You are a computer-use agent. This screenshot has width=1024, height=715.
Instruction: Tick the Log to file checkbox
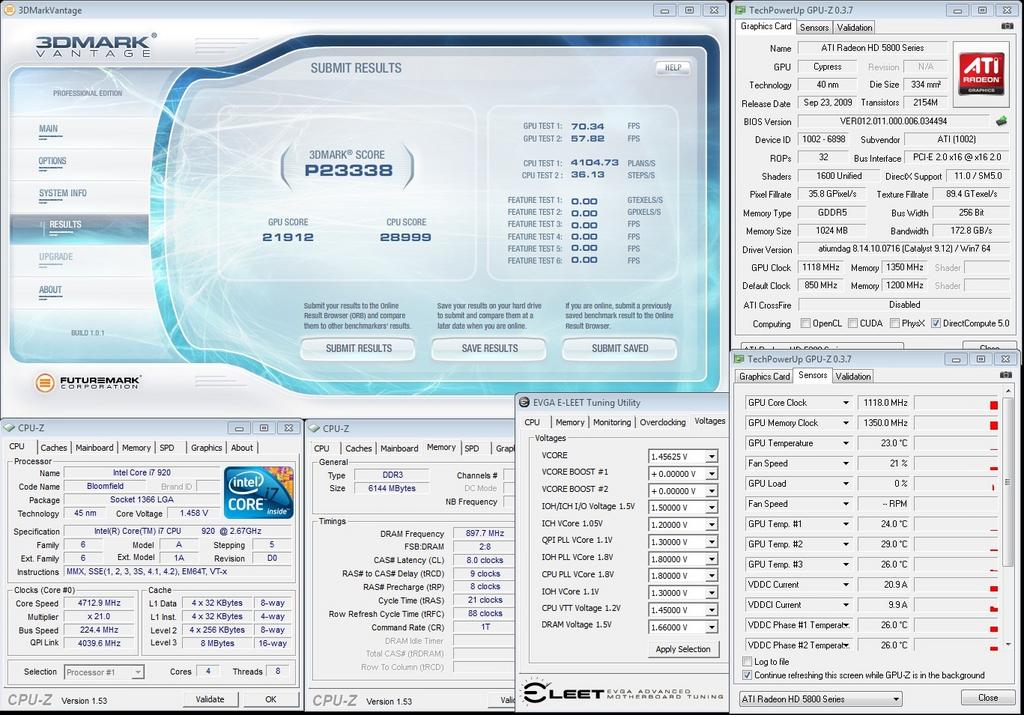point(748,662)
